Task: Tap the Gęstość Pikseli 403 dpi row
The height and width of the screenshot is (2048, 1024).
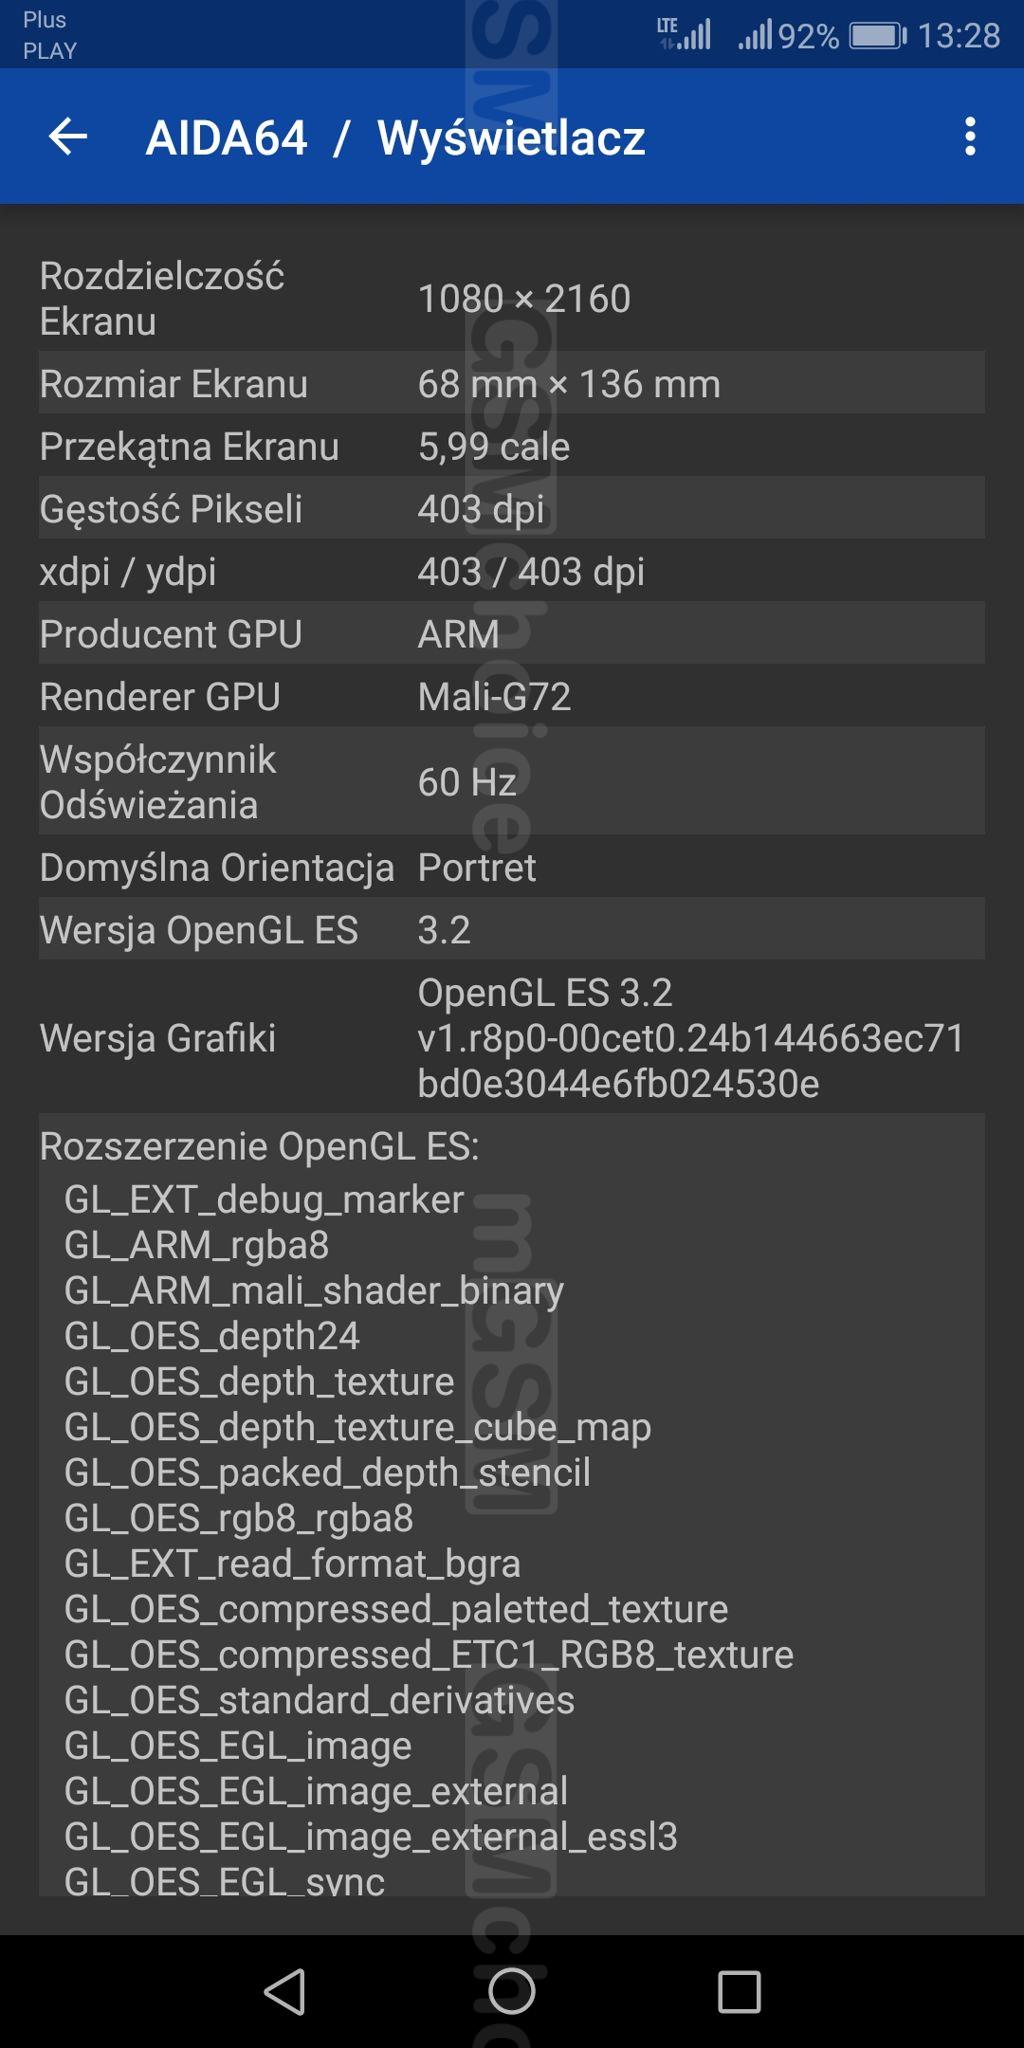Action: click(512, 508)
